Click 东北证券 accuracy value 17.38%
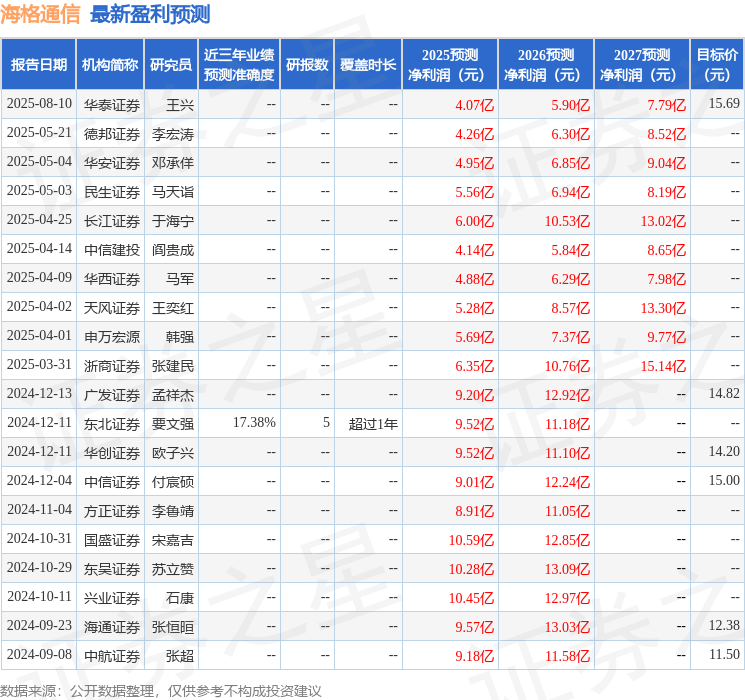This screenshot has height=700, width=745. 254,422
